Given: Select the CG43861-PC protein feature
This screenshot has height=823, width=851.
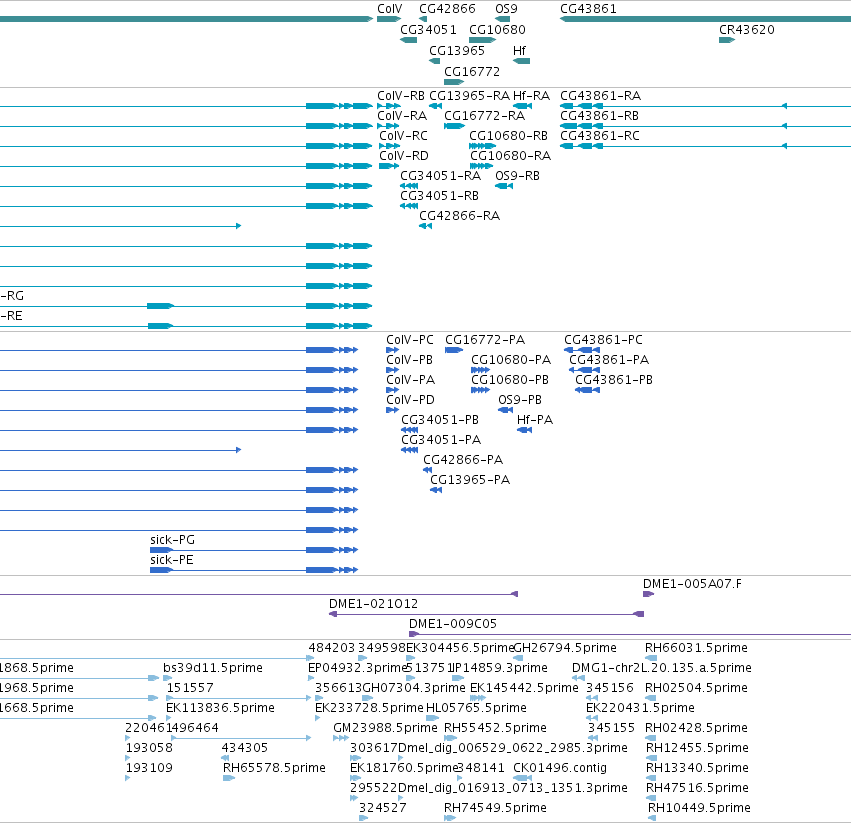Looking at the screenshot, I should (x=582, y=350).
